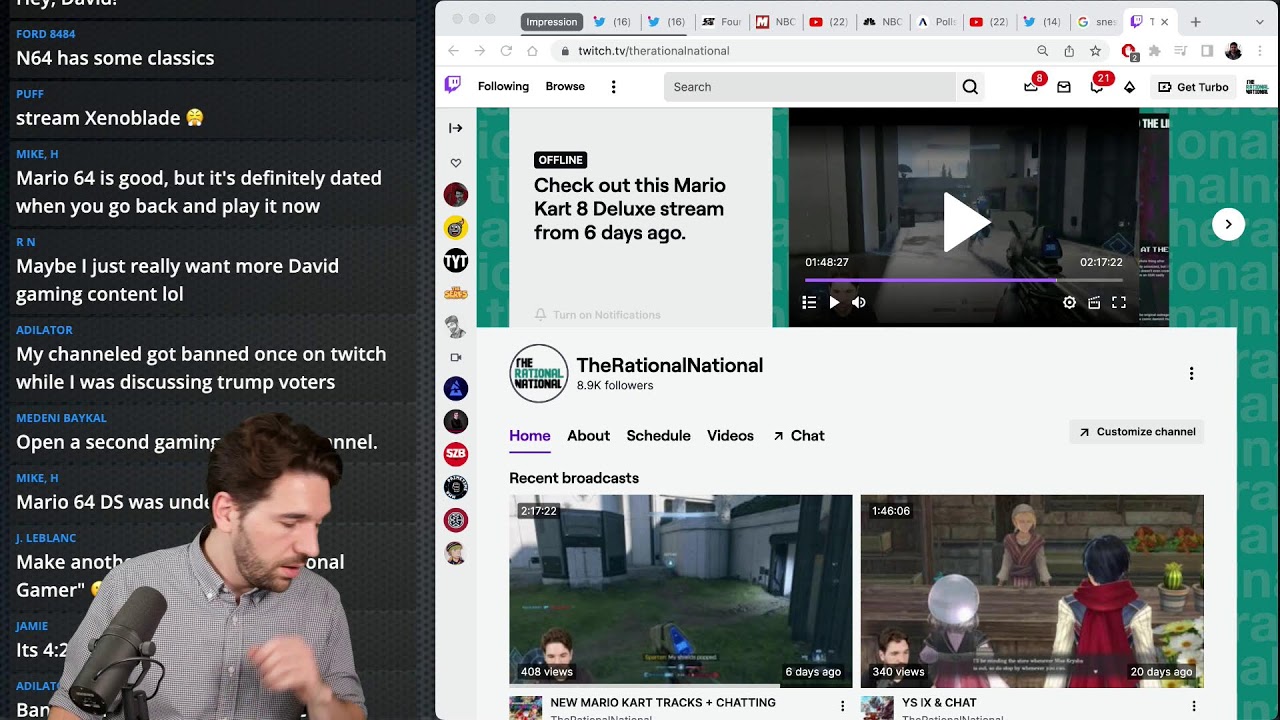
Task: Select the Home channel tab
Action: click(x=530, y=436)
